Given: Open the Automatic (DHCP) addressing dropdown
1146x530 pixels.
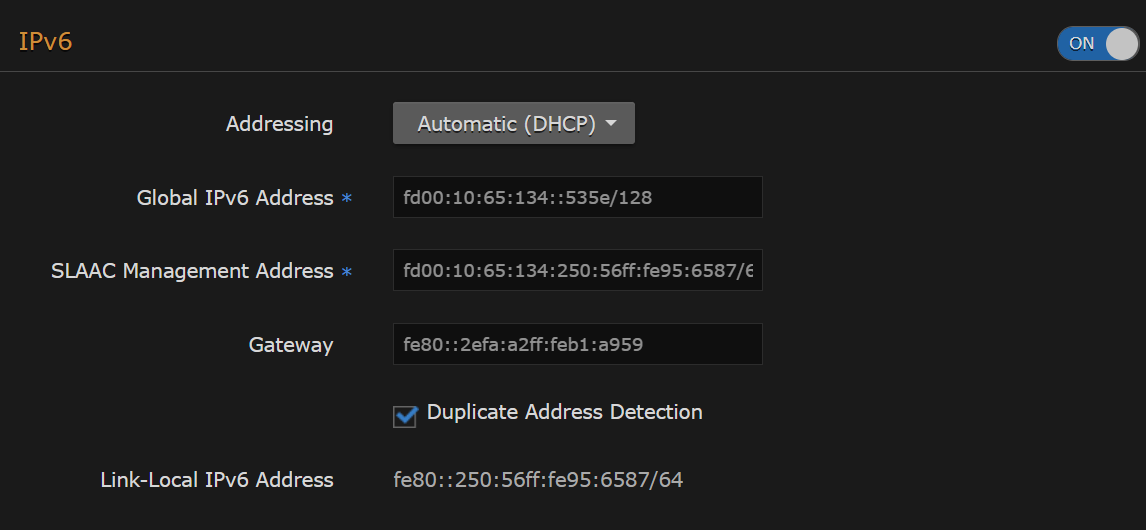Looking at the screenshot, I should coord(513,124).
